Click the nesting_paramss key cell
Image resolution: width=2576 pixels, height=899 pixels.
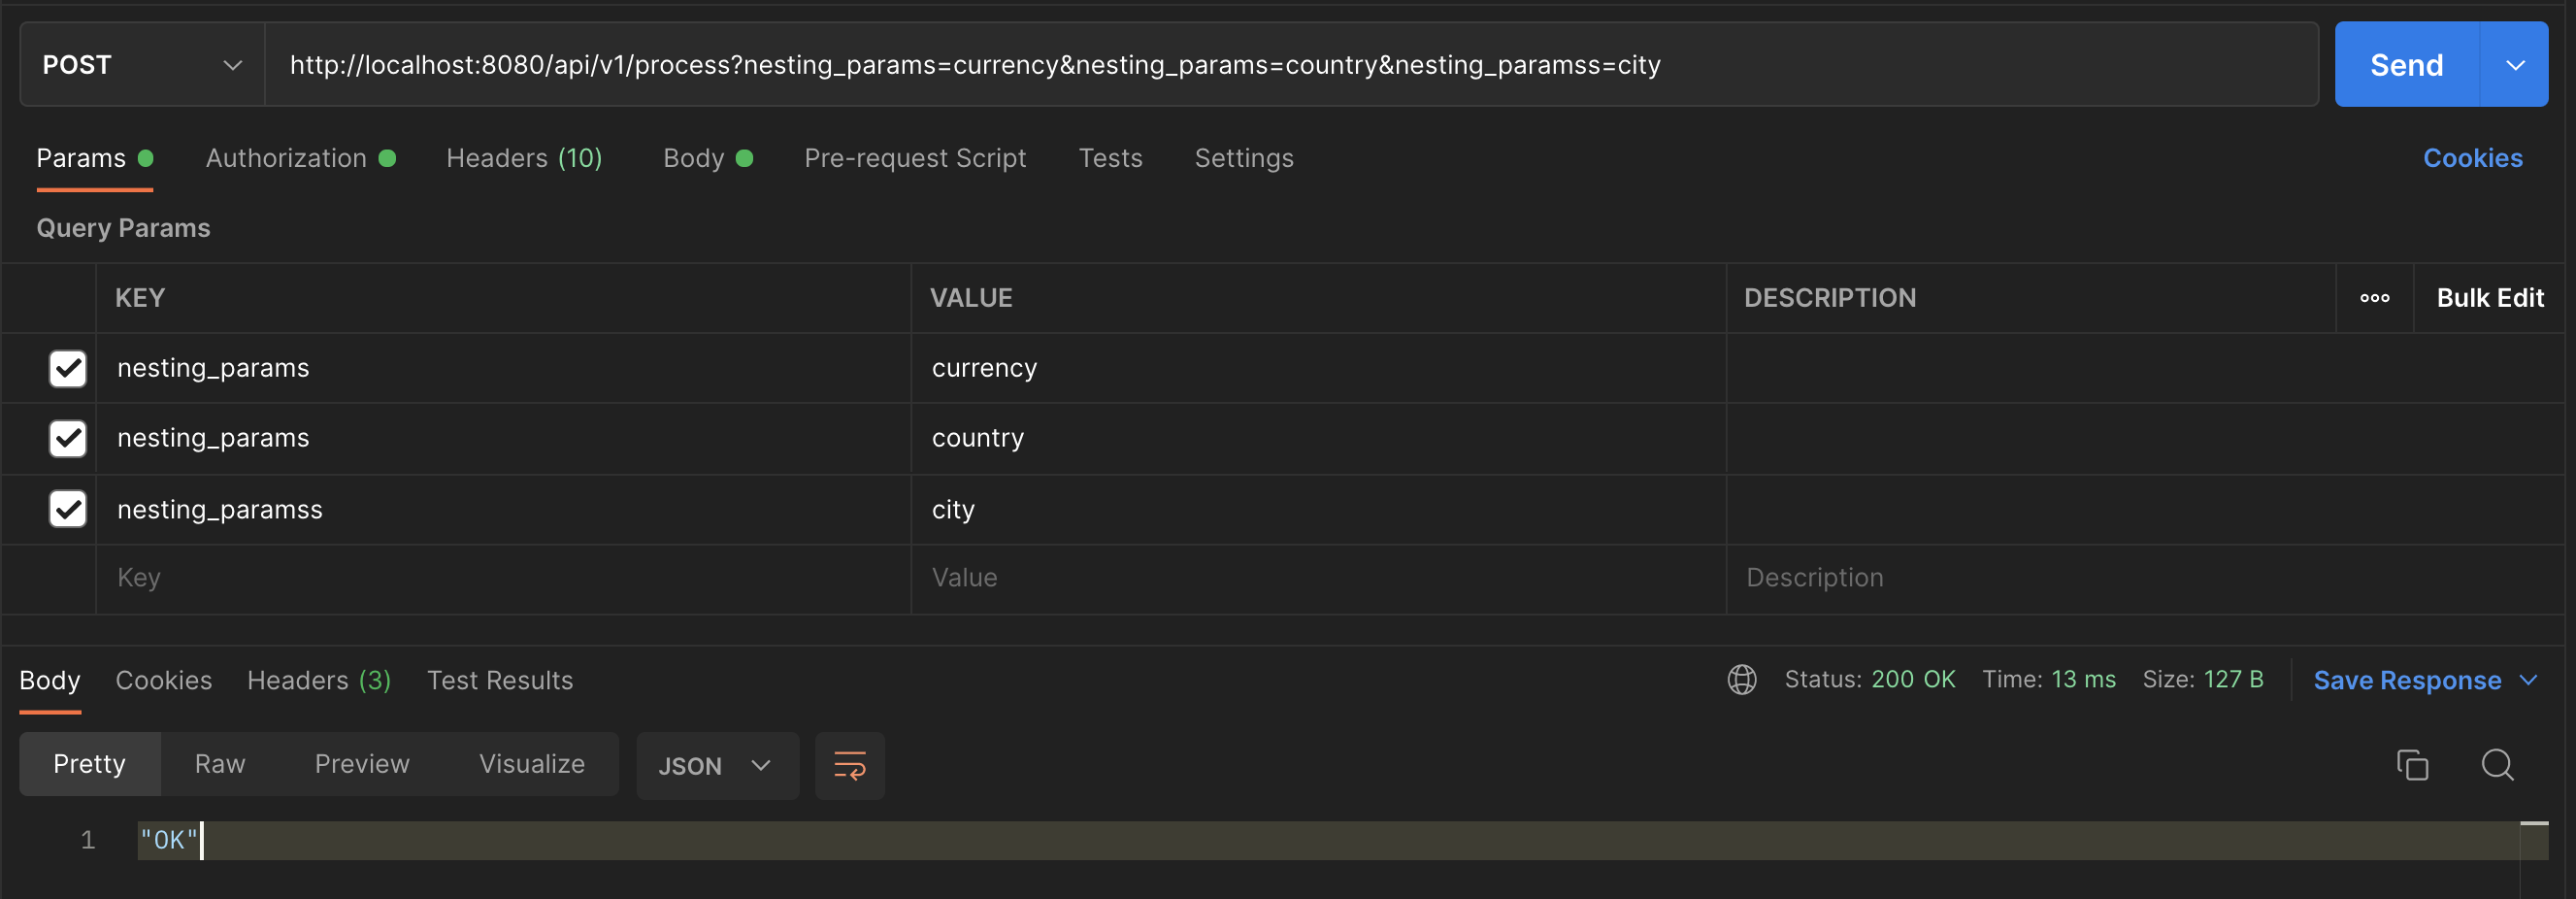tap(503, 509)
